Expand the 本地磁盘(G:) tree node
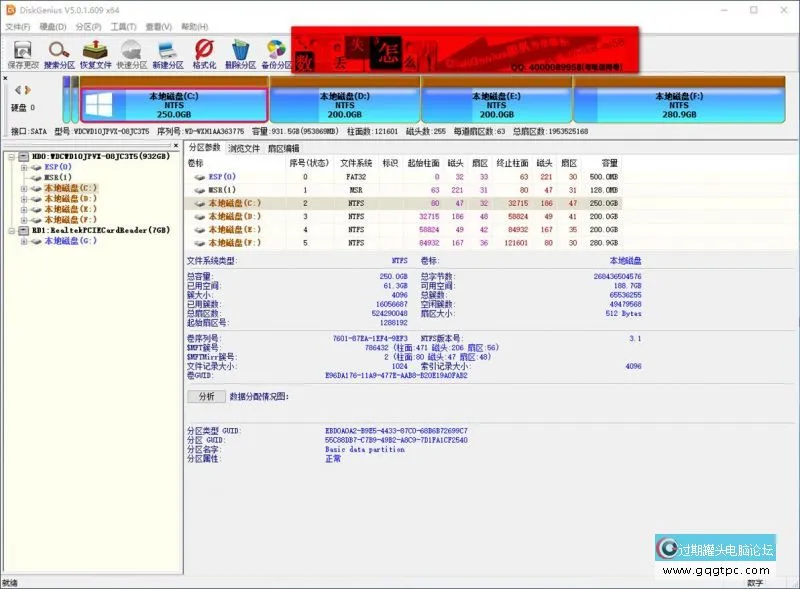 point(23,241)
